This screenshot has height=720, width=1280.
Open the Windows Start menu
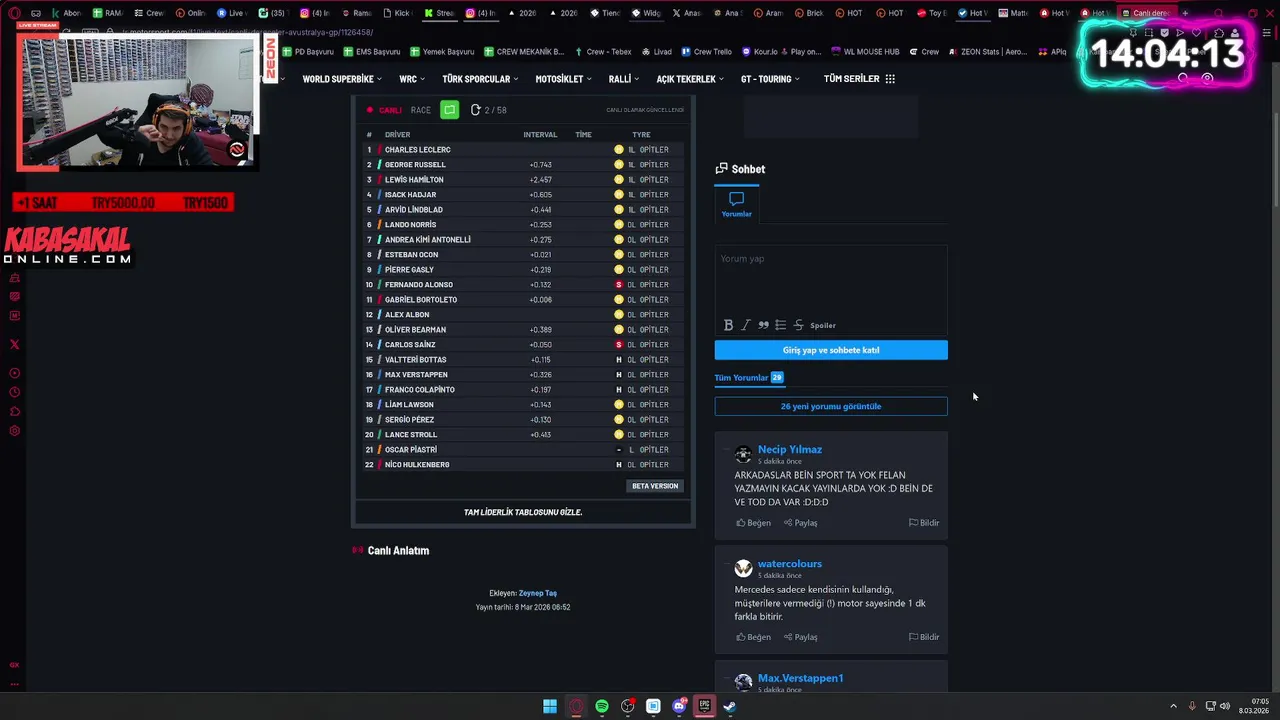pyautogui.click(x=550, y=706)
